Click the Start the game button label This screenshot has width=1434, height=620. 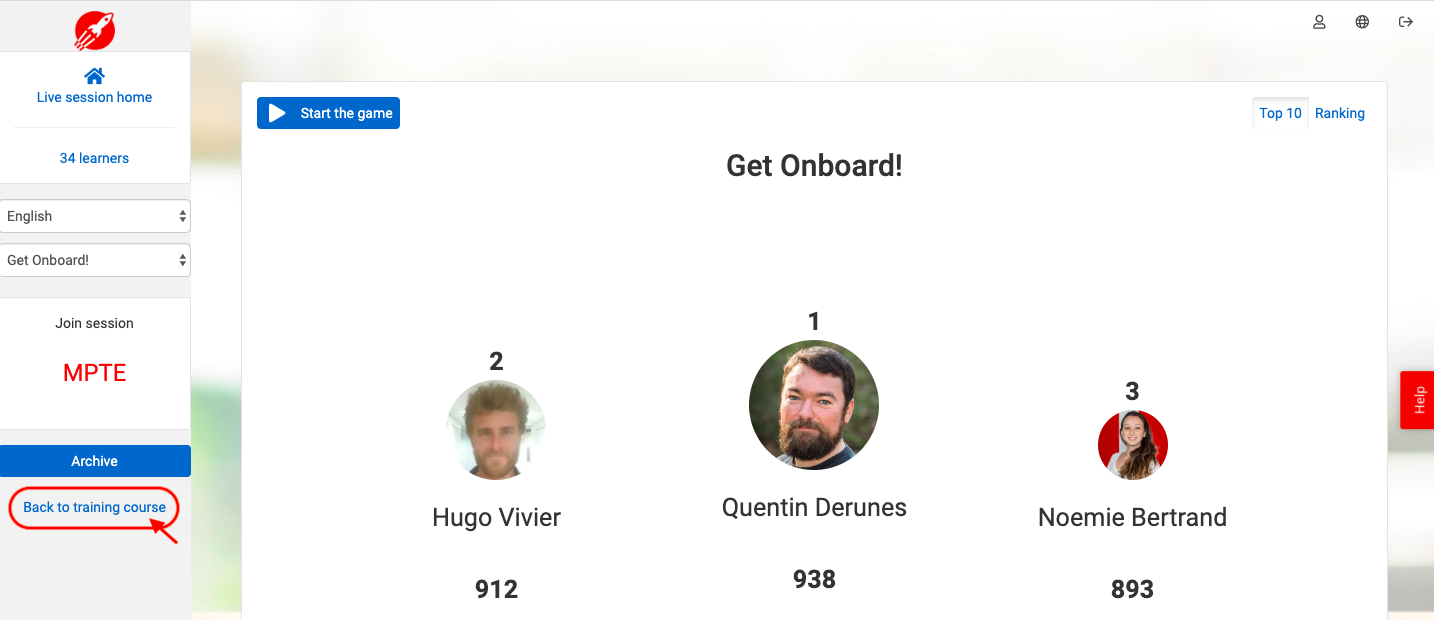pyautogui.click(x=346, y=113)
